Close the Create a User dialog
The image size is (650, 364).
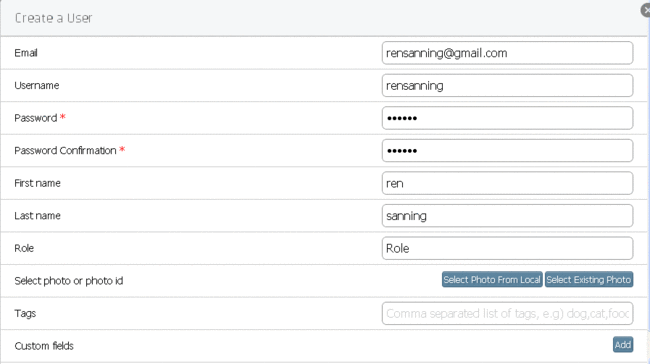point(646,10)
